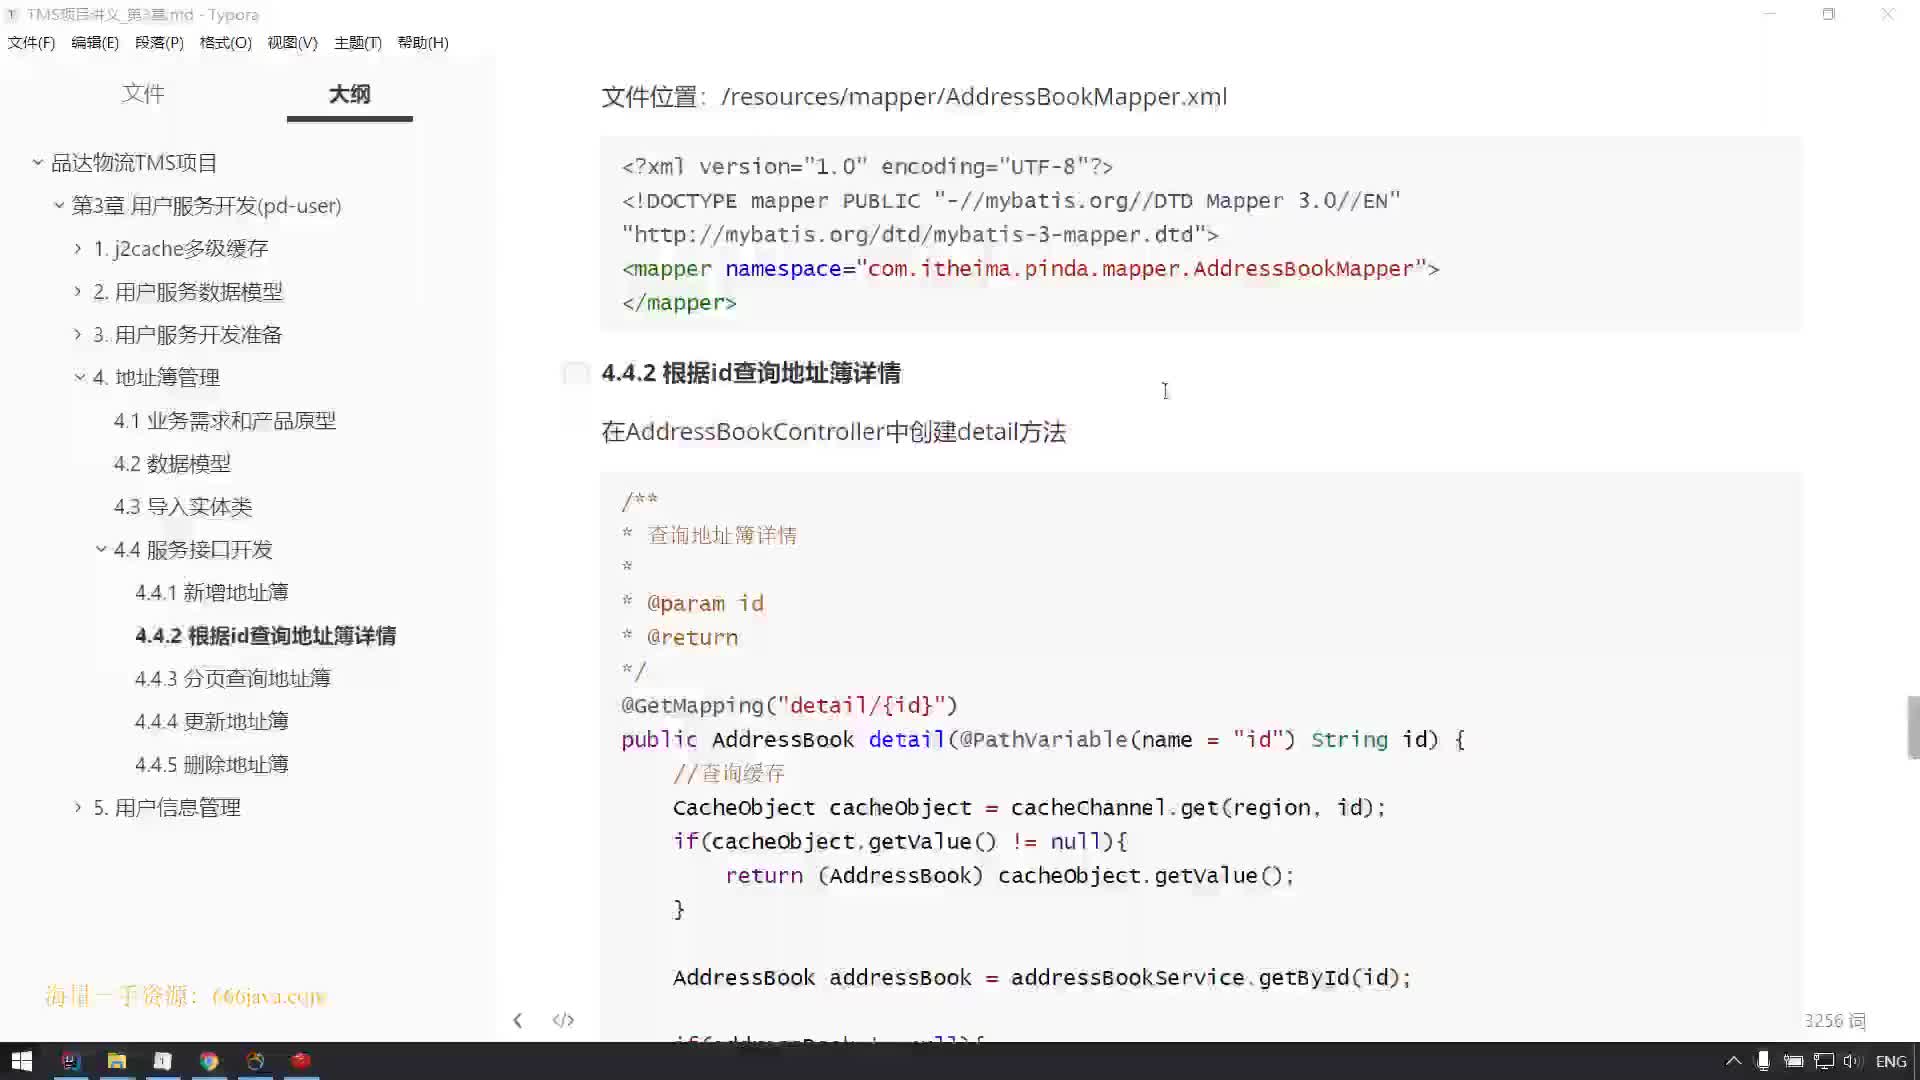Open the Windows Start menu
Viewport: 1920px width, 1080px height.
pyautogui.click(x=22, y=1061)
